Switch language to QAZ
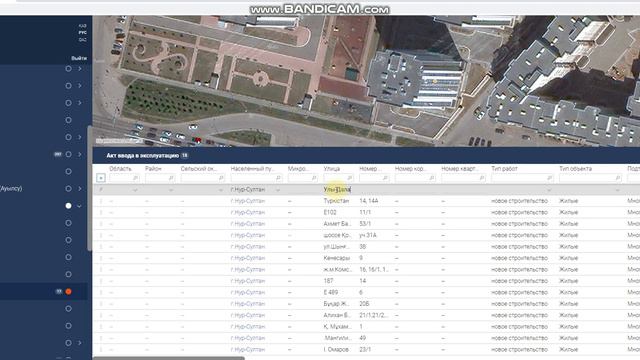This screenshot has width=640, height=360. coord(82,40)
